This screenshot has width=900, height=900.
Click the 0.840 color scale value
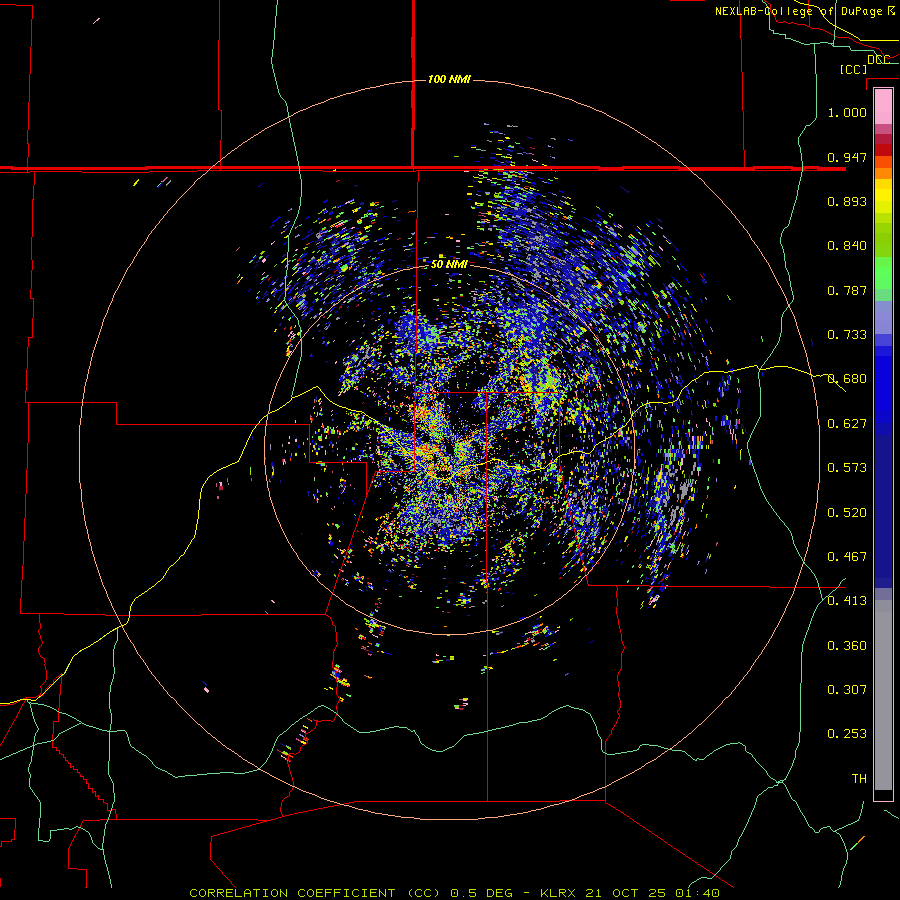pyautogui.click(x=847, y=246)
